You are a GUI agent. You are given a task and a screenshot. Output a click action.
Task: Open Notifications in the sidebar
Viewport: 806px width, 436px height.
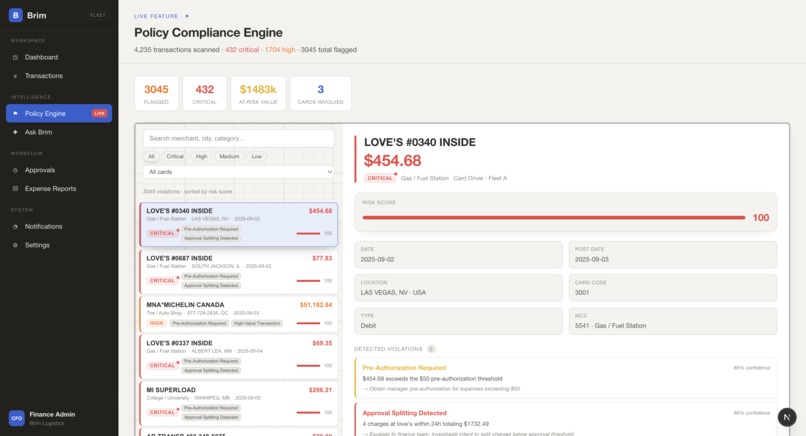pos(59,226)
